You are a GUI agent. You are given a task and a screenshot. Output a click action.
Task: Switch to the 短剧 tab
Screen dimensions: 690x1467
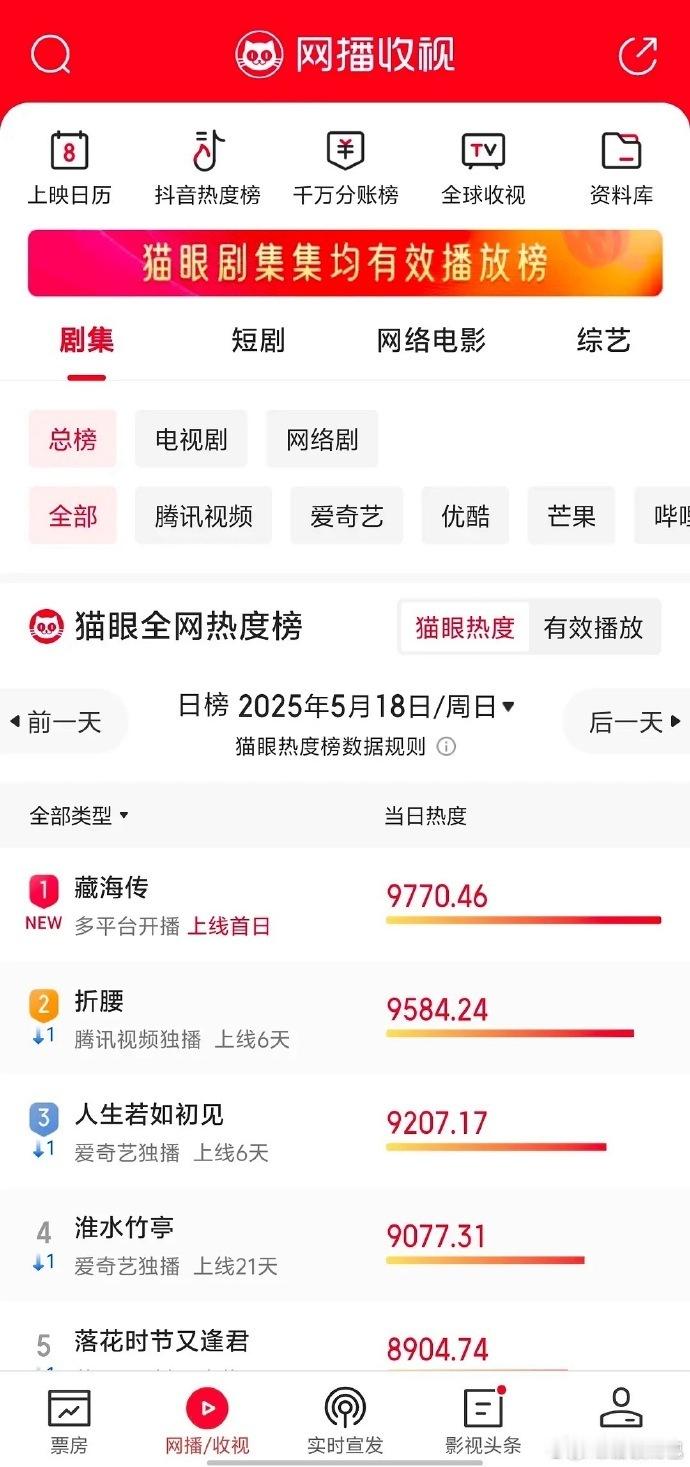click(x=258, y=341)
